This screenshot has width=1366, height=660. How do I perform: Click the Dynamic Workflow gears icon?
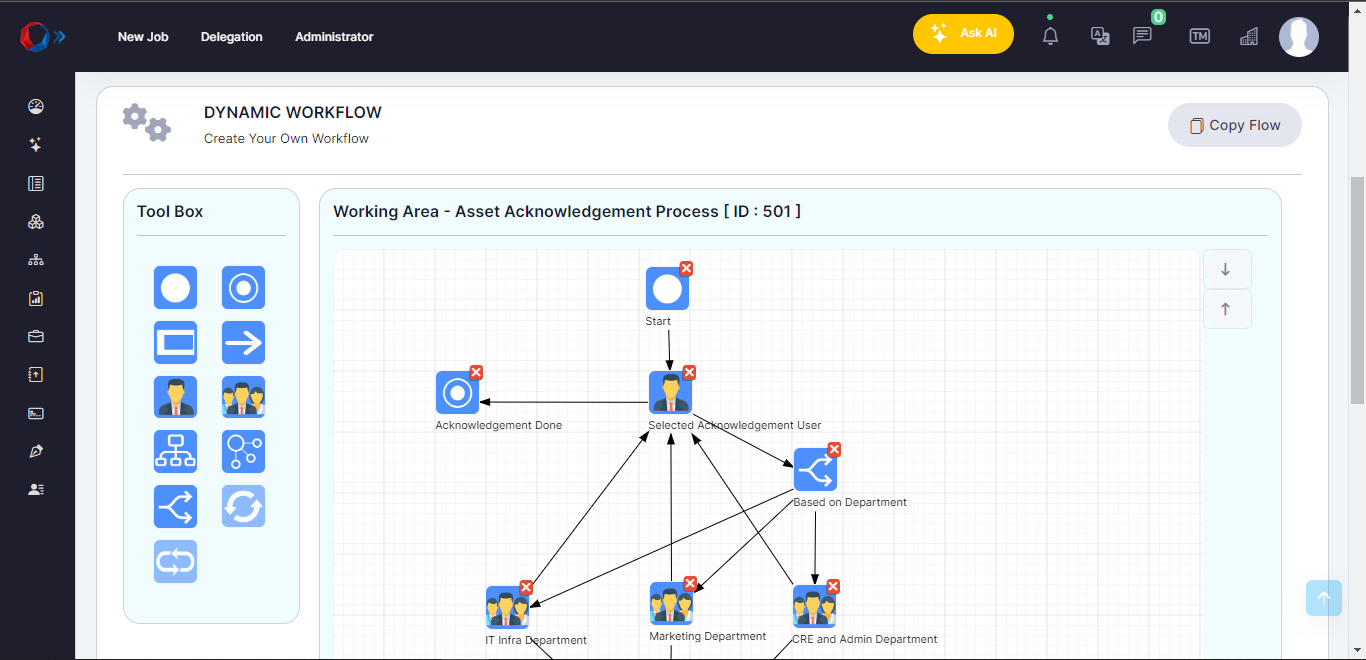[147, 123]
